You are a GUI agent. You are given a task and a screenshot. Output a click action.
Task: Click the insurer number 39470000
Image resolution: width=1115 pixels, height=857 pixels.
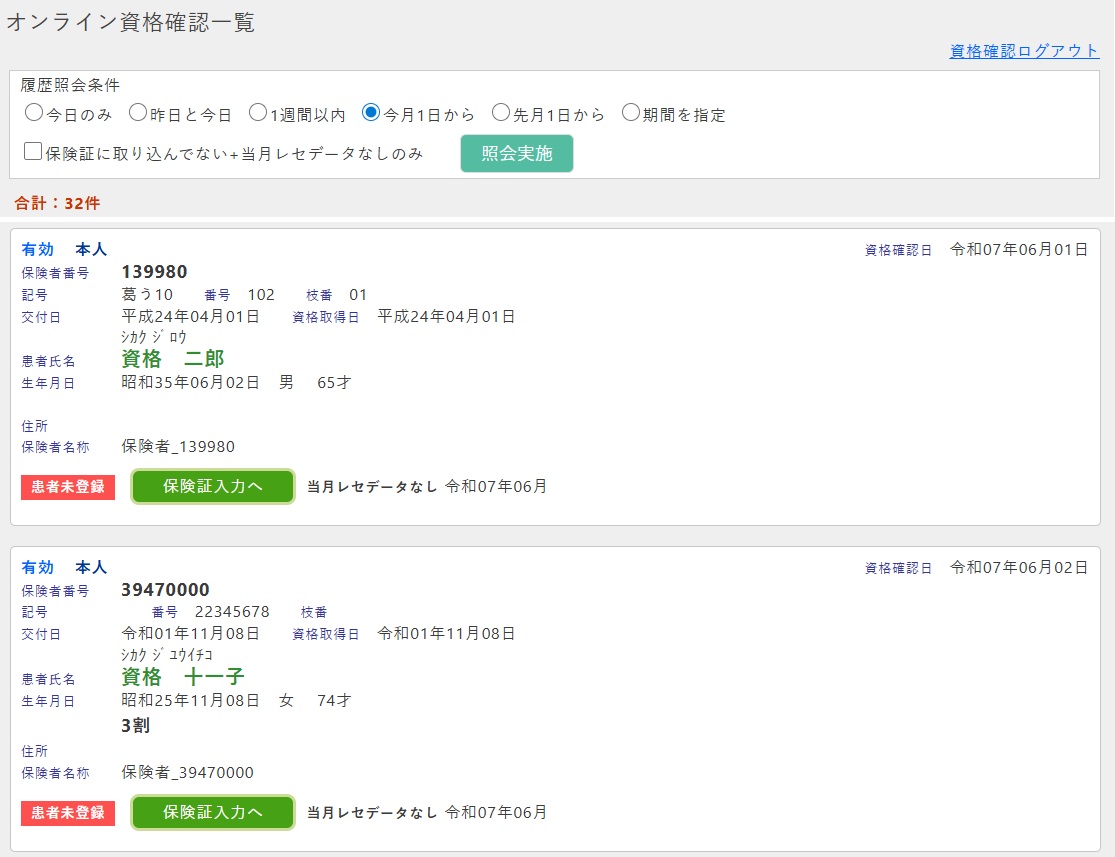[x=165, y=590]
